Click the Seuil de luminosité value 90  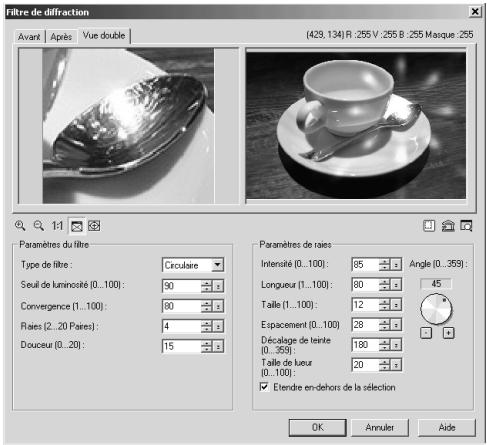[182, 286]
